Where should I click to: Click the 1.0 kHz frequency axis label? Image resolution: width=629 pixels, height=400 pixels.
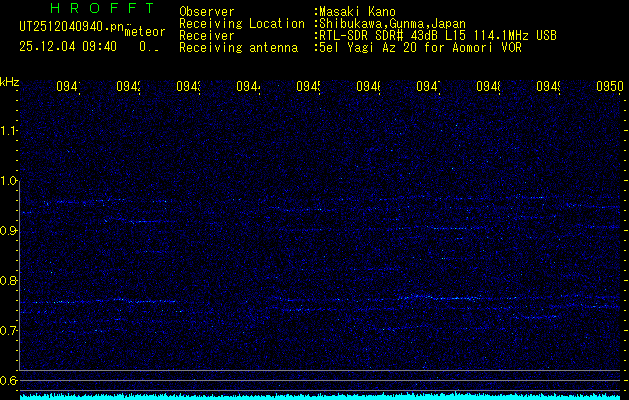9,181
